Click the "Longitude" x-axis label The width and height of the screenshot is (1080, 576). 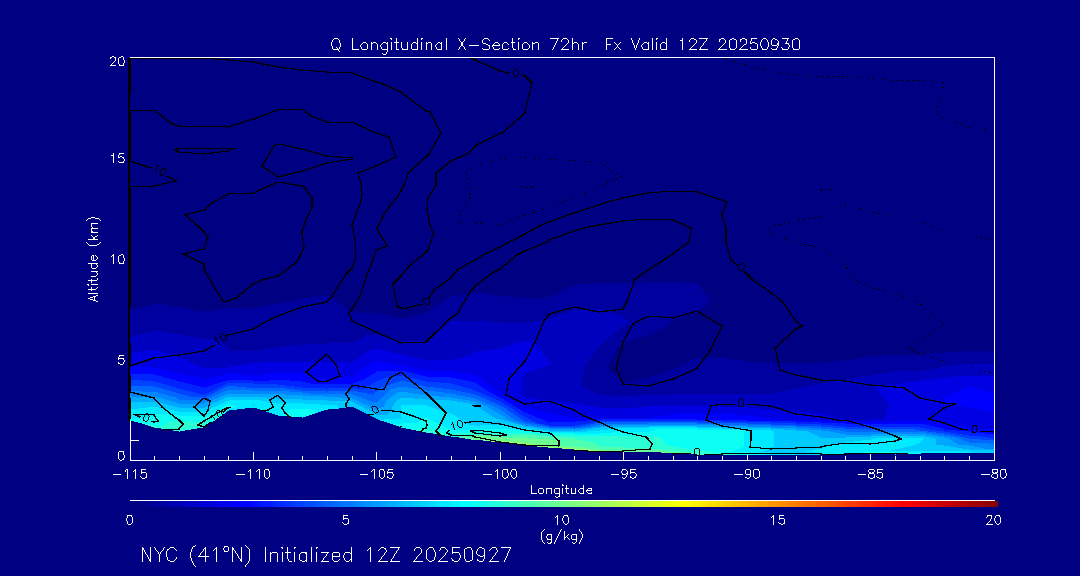click(561, 490)
